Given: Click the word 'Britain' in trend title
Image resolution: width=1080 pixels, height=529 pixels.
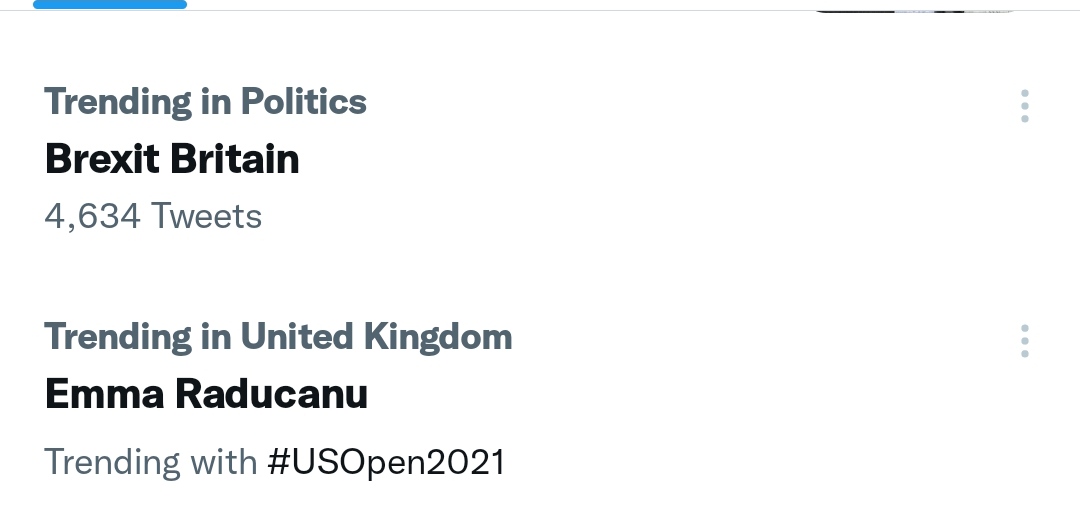Looking at the screenshot, I should (235, 159).
